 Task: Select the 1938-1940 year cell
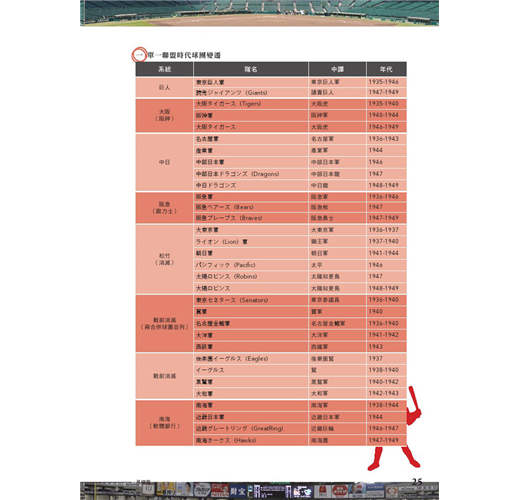click(386, 370)
